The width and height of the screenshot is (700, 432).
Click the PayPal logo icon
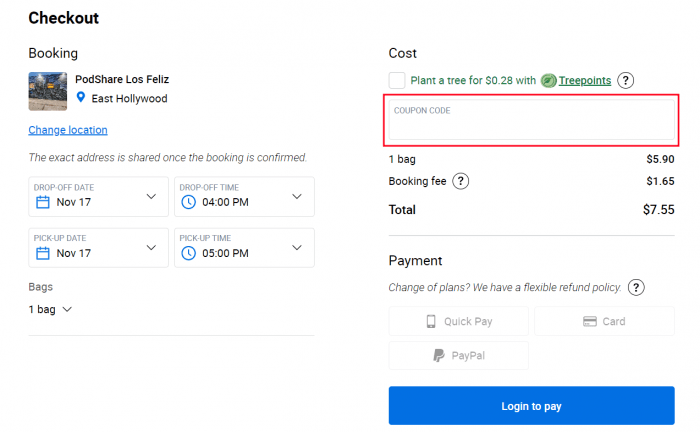pyautogui.click(x=439, y=356)
